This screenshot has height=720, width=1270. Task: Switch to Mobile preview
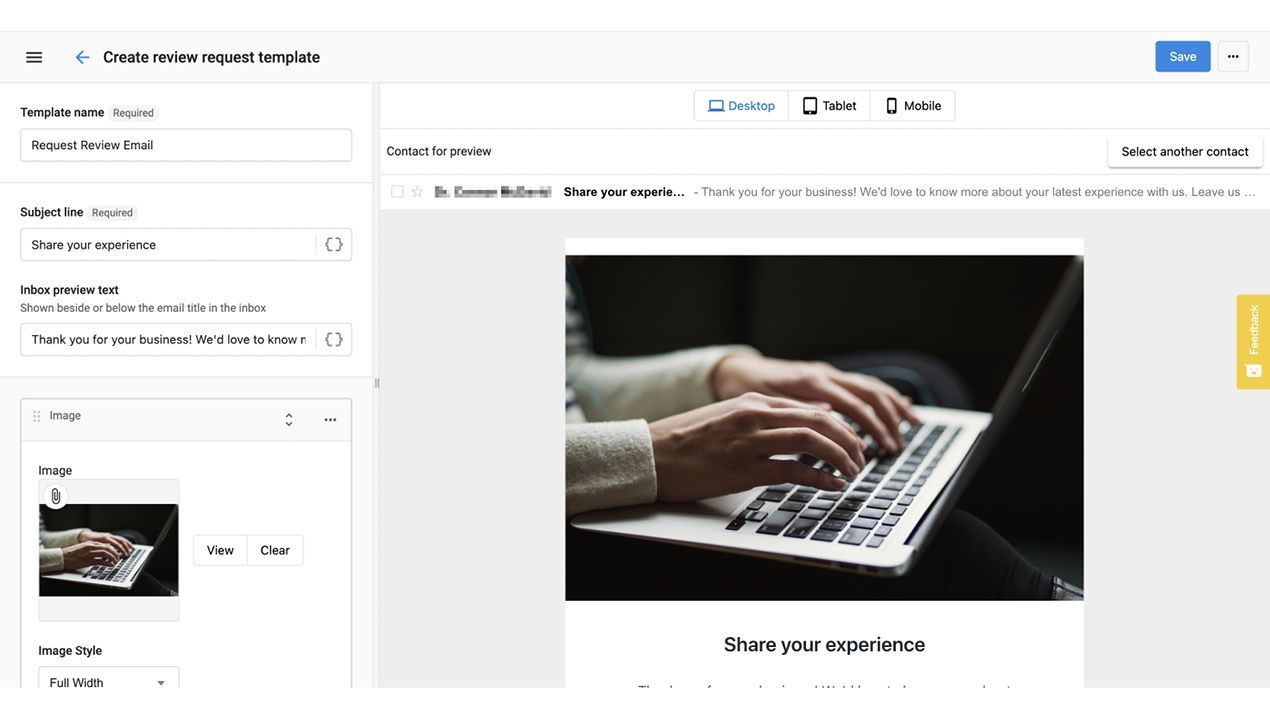click(x=912, y=106)
